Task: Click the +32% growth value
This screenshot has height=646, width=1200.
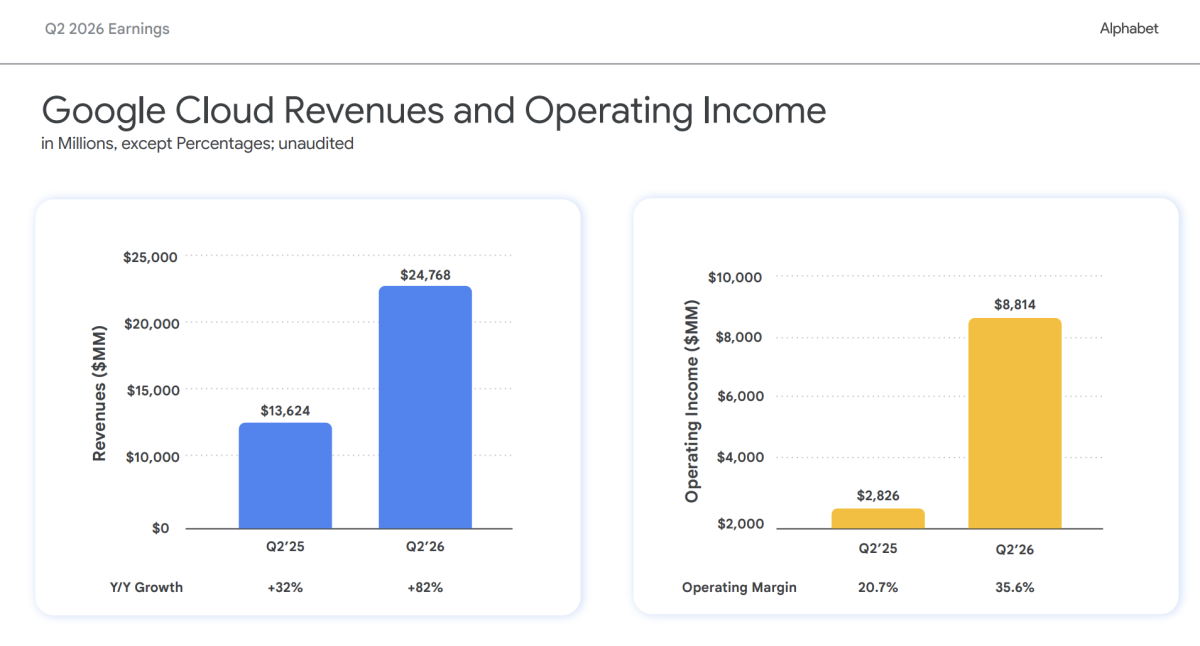Action: click(x=285, y=587)
